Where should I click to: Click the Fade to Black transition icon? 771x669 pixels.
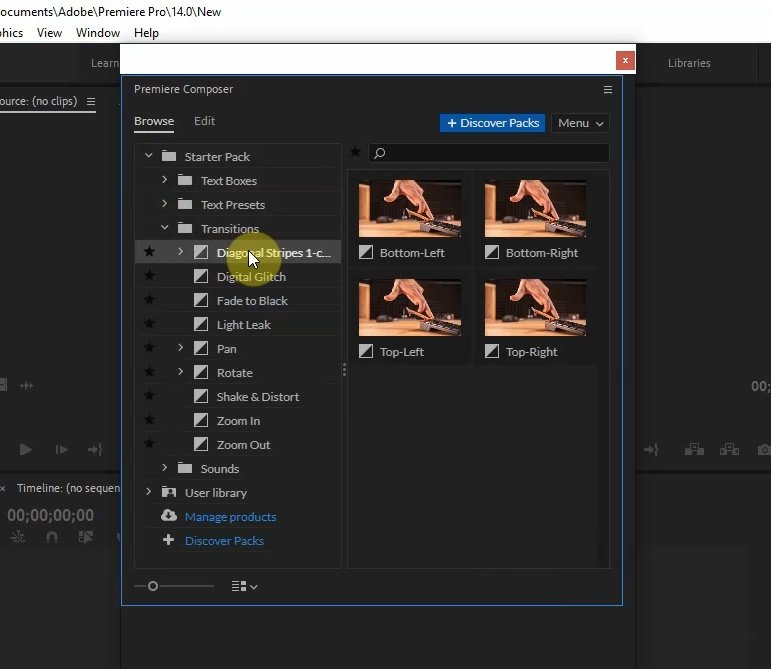(201, 300)
